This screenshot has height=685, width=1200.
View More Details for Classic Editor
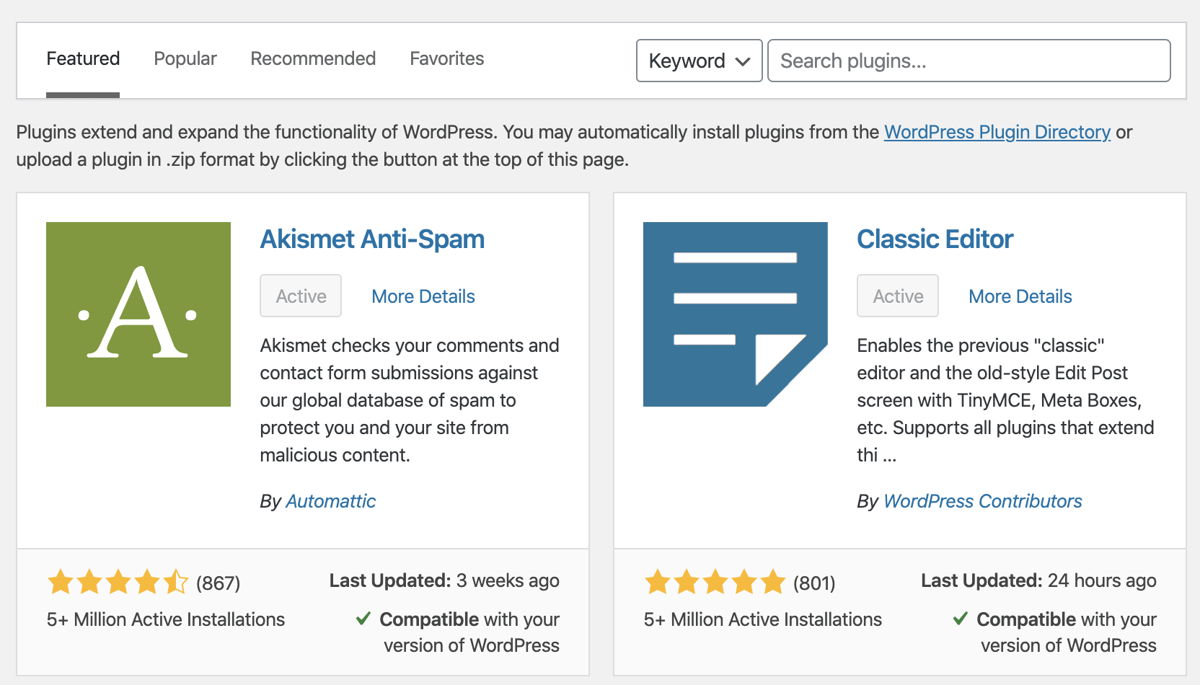coord(1020,296)
